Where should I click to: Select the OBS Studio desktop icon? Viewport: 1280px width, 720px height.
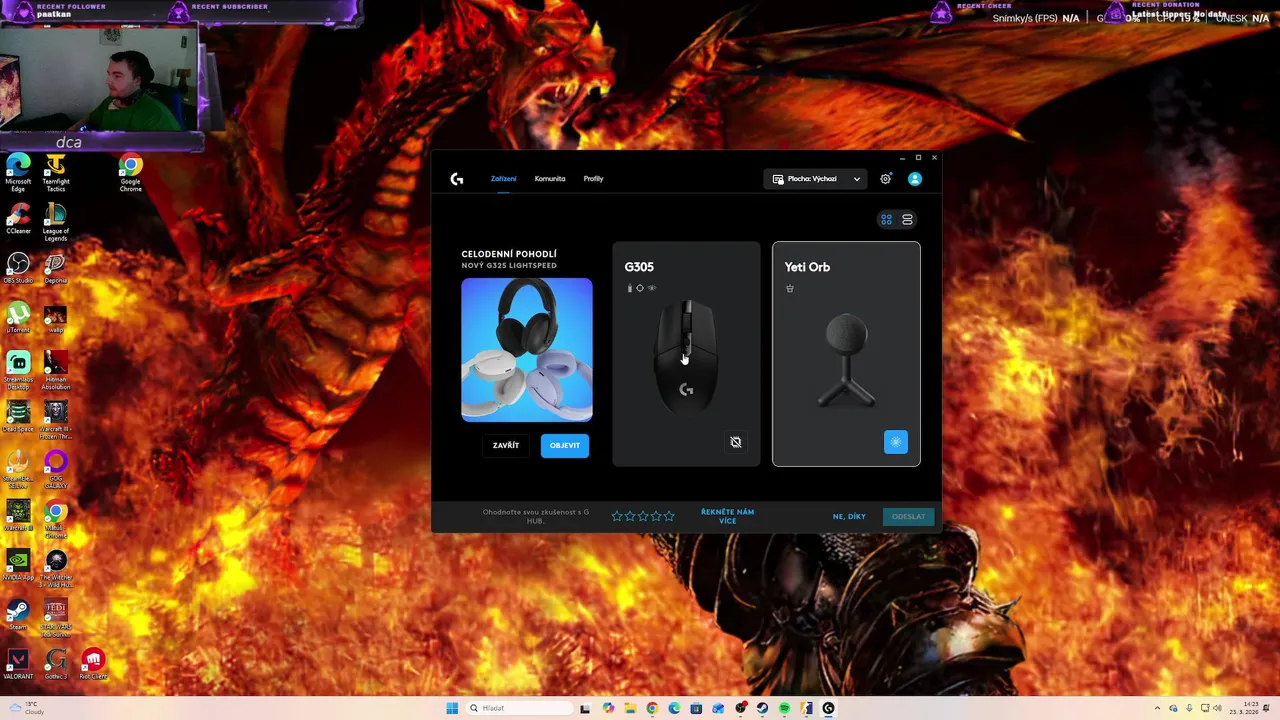(x=18, y=268)
